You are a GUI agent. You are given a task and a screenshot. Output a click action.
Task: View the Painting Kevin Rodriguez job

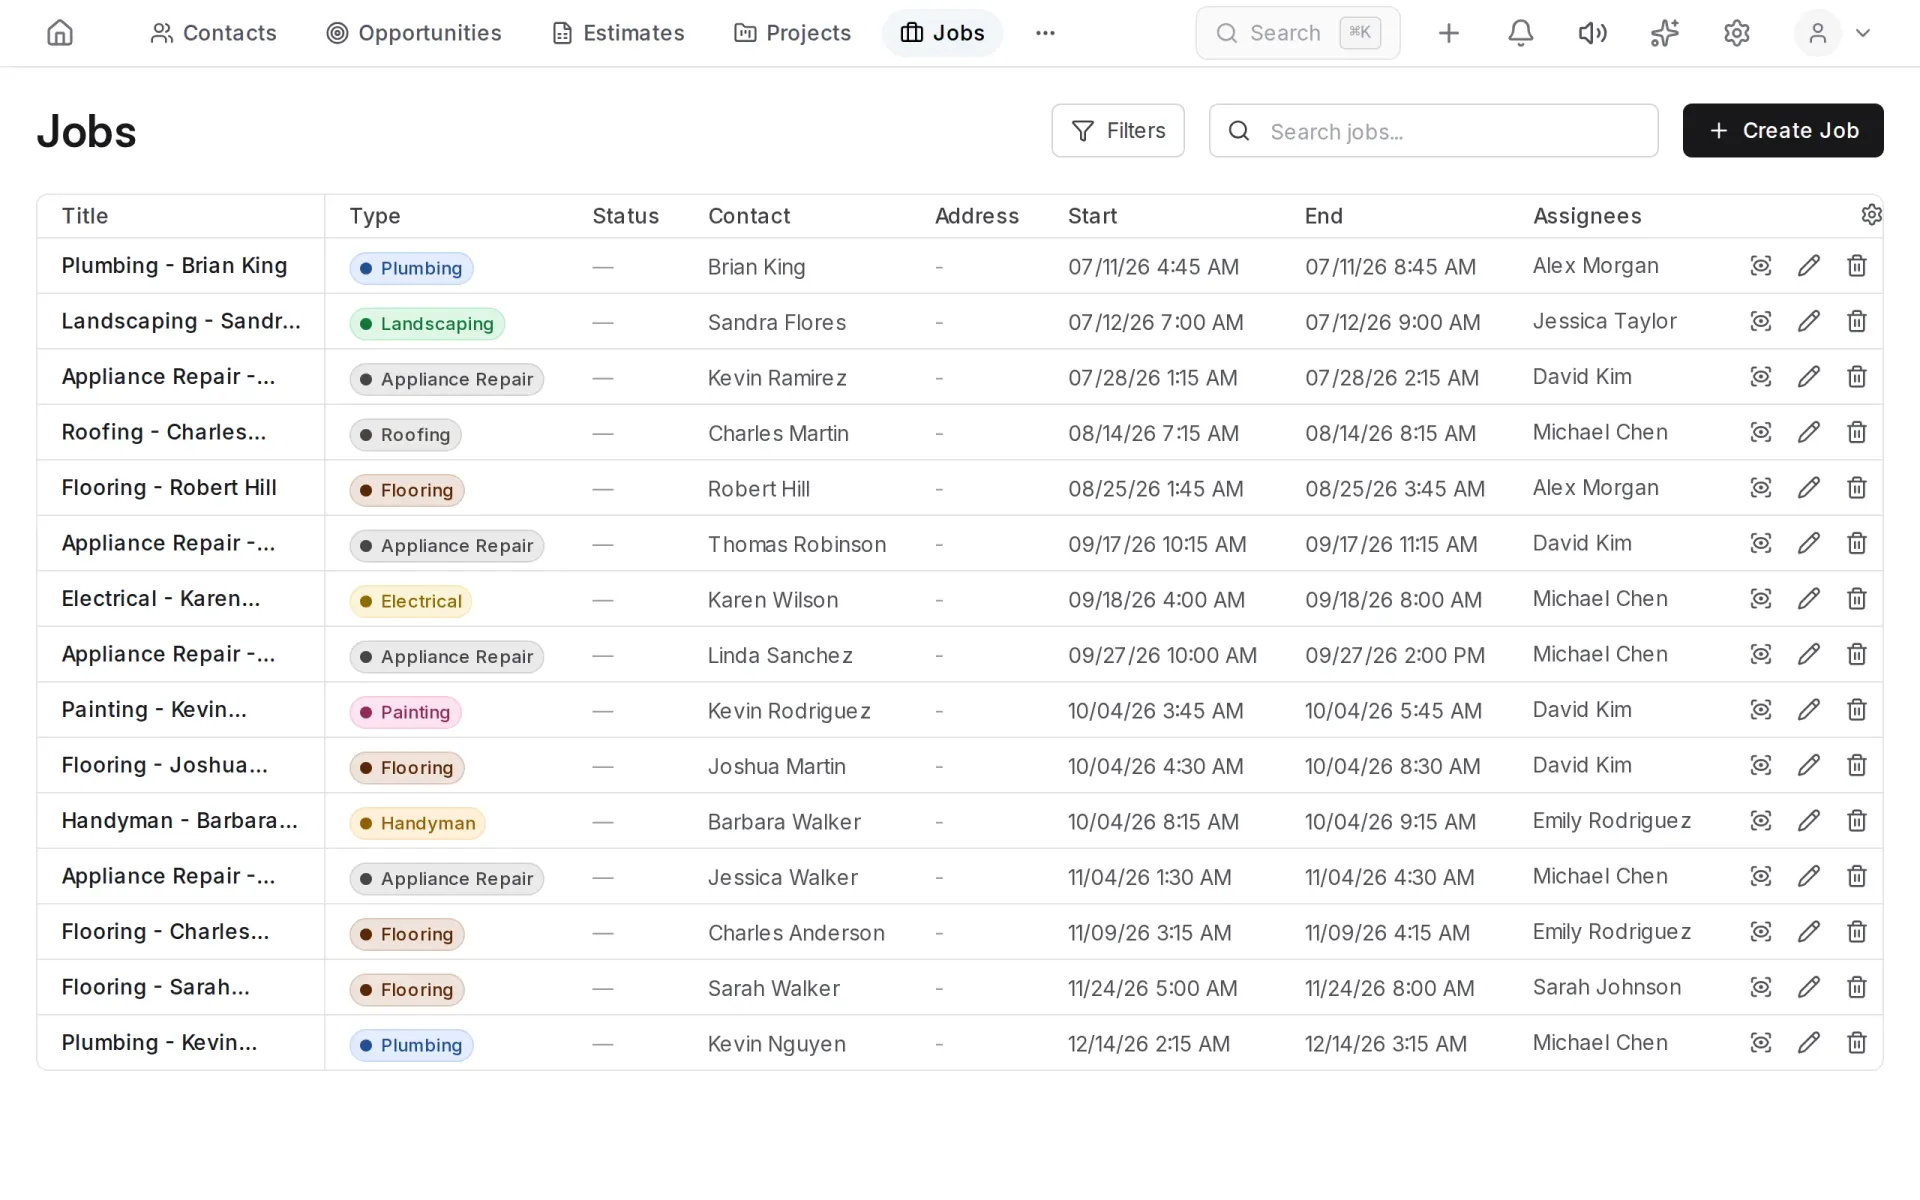tap(1760, 710)
